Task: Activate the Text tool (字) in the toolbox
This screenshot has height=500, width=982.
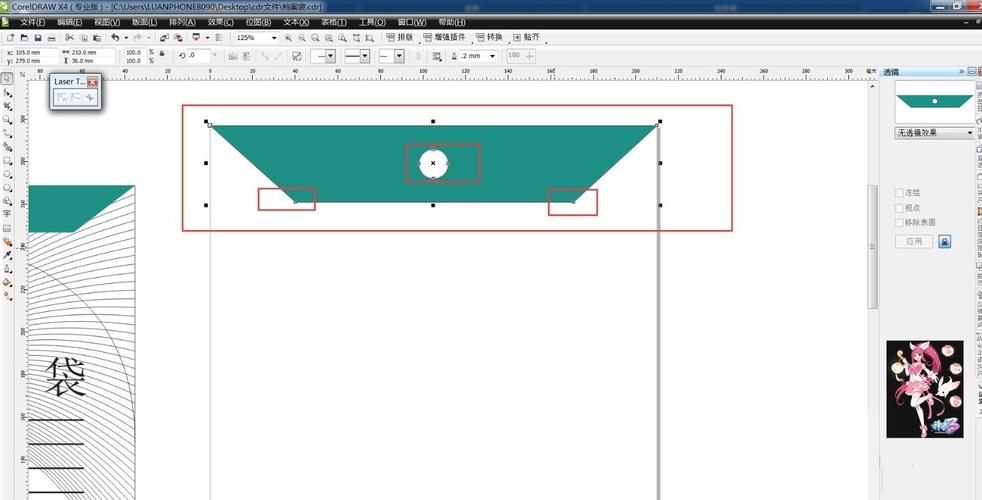Action: click(7, 214)
